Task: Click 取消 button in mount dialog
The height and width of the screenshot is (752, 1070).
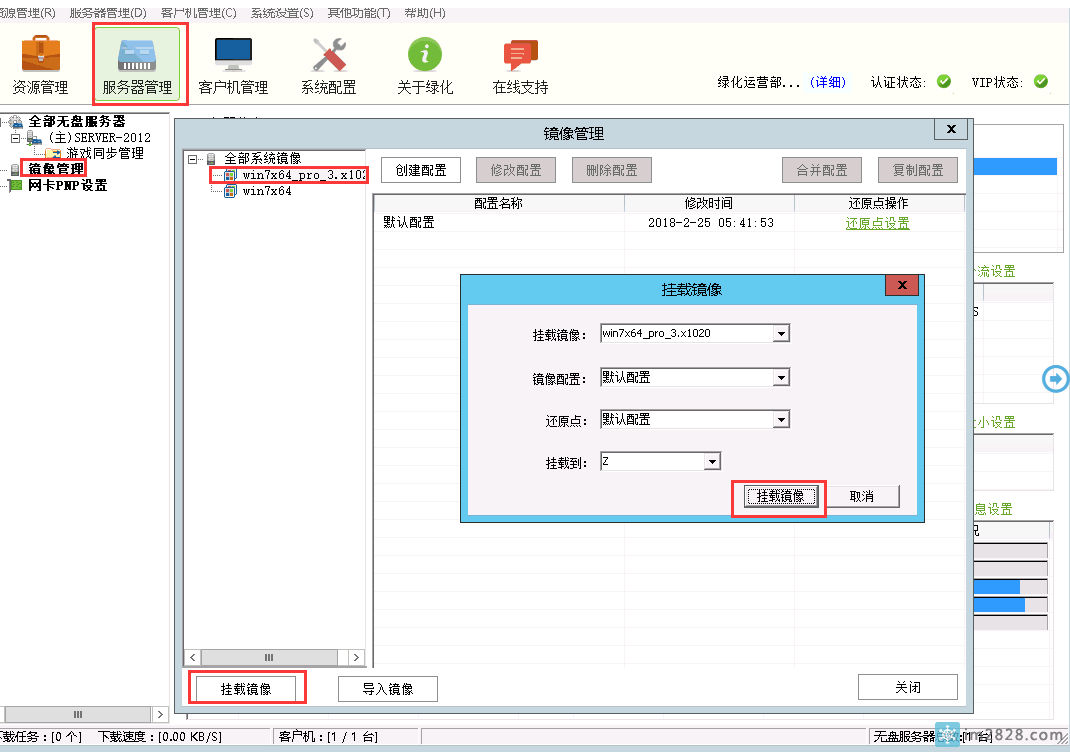Action: [861, 496]
